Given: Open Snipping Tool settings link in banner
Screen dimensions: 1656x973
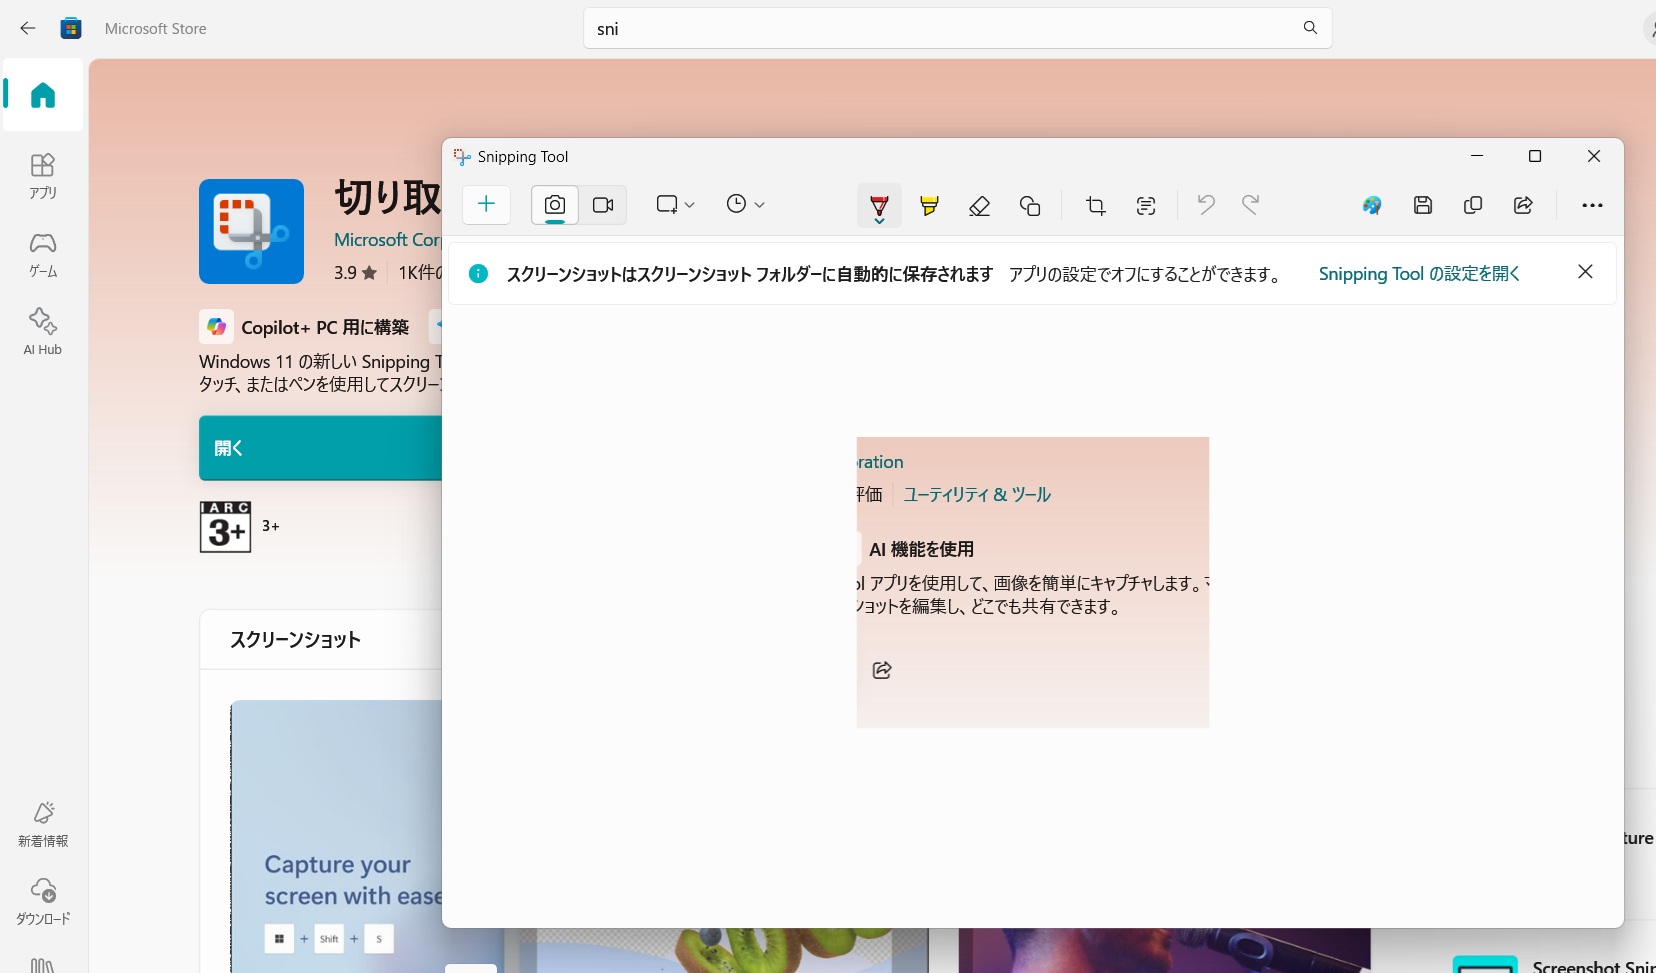Looking at the screenshot, I should (x=1418, y=274).
